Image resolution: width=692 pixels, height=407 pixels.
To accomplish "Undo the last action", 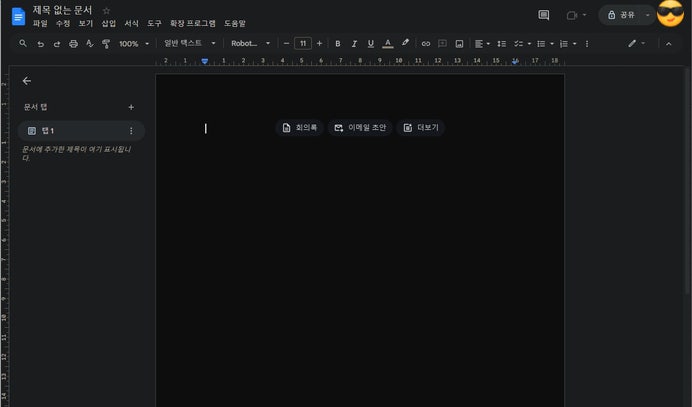I will pos(41,44).
